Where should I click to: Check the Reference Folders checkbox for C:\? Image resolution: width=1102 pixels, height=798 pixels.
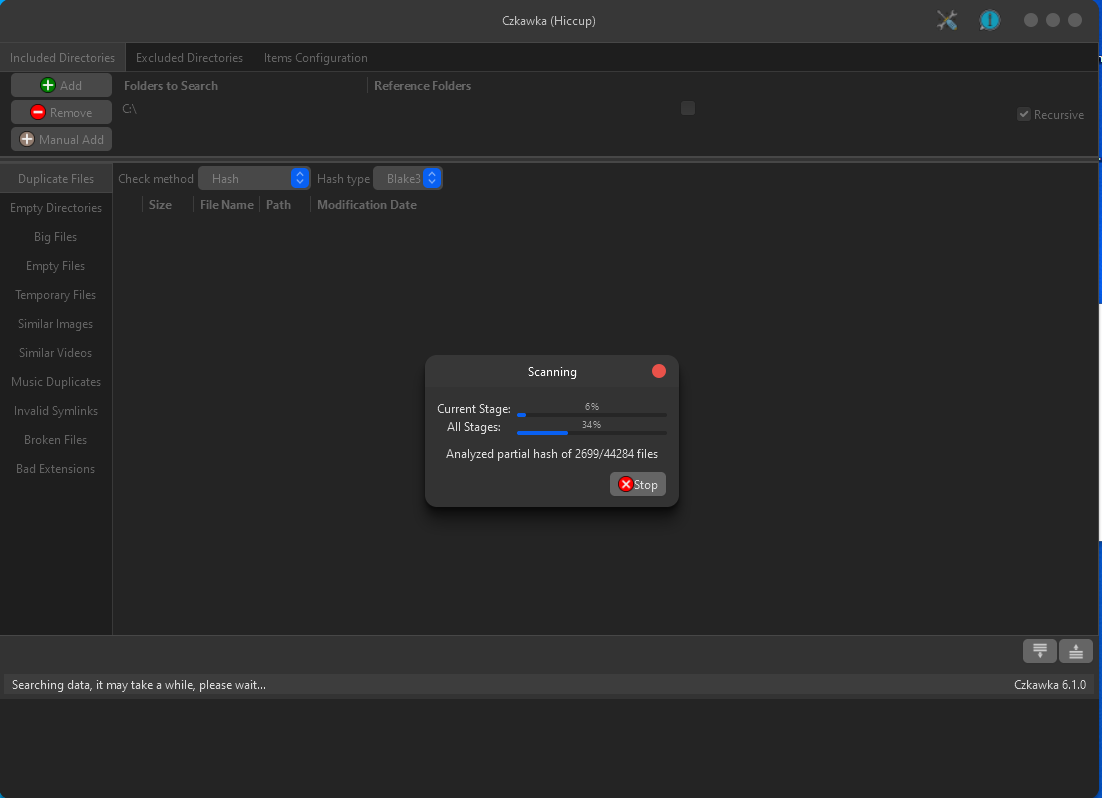(x=687, y=108)
